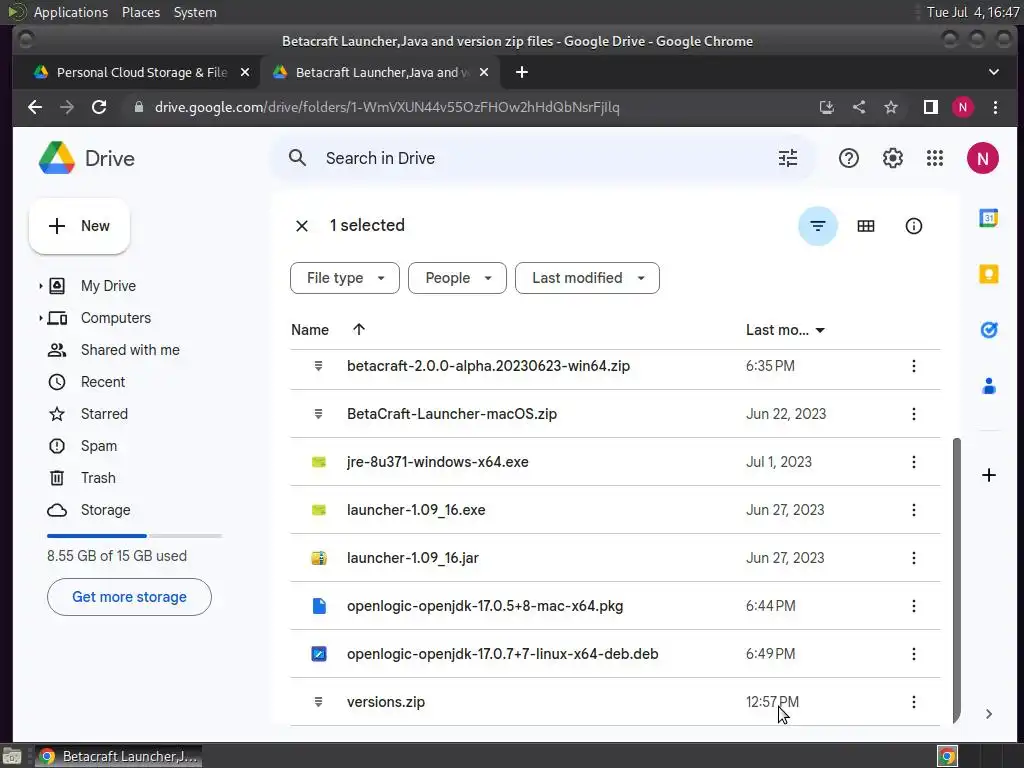This screenshot has width=1024, height=768.
Task: Reload the page in Chrome
Action: coord(99,107)
